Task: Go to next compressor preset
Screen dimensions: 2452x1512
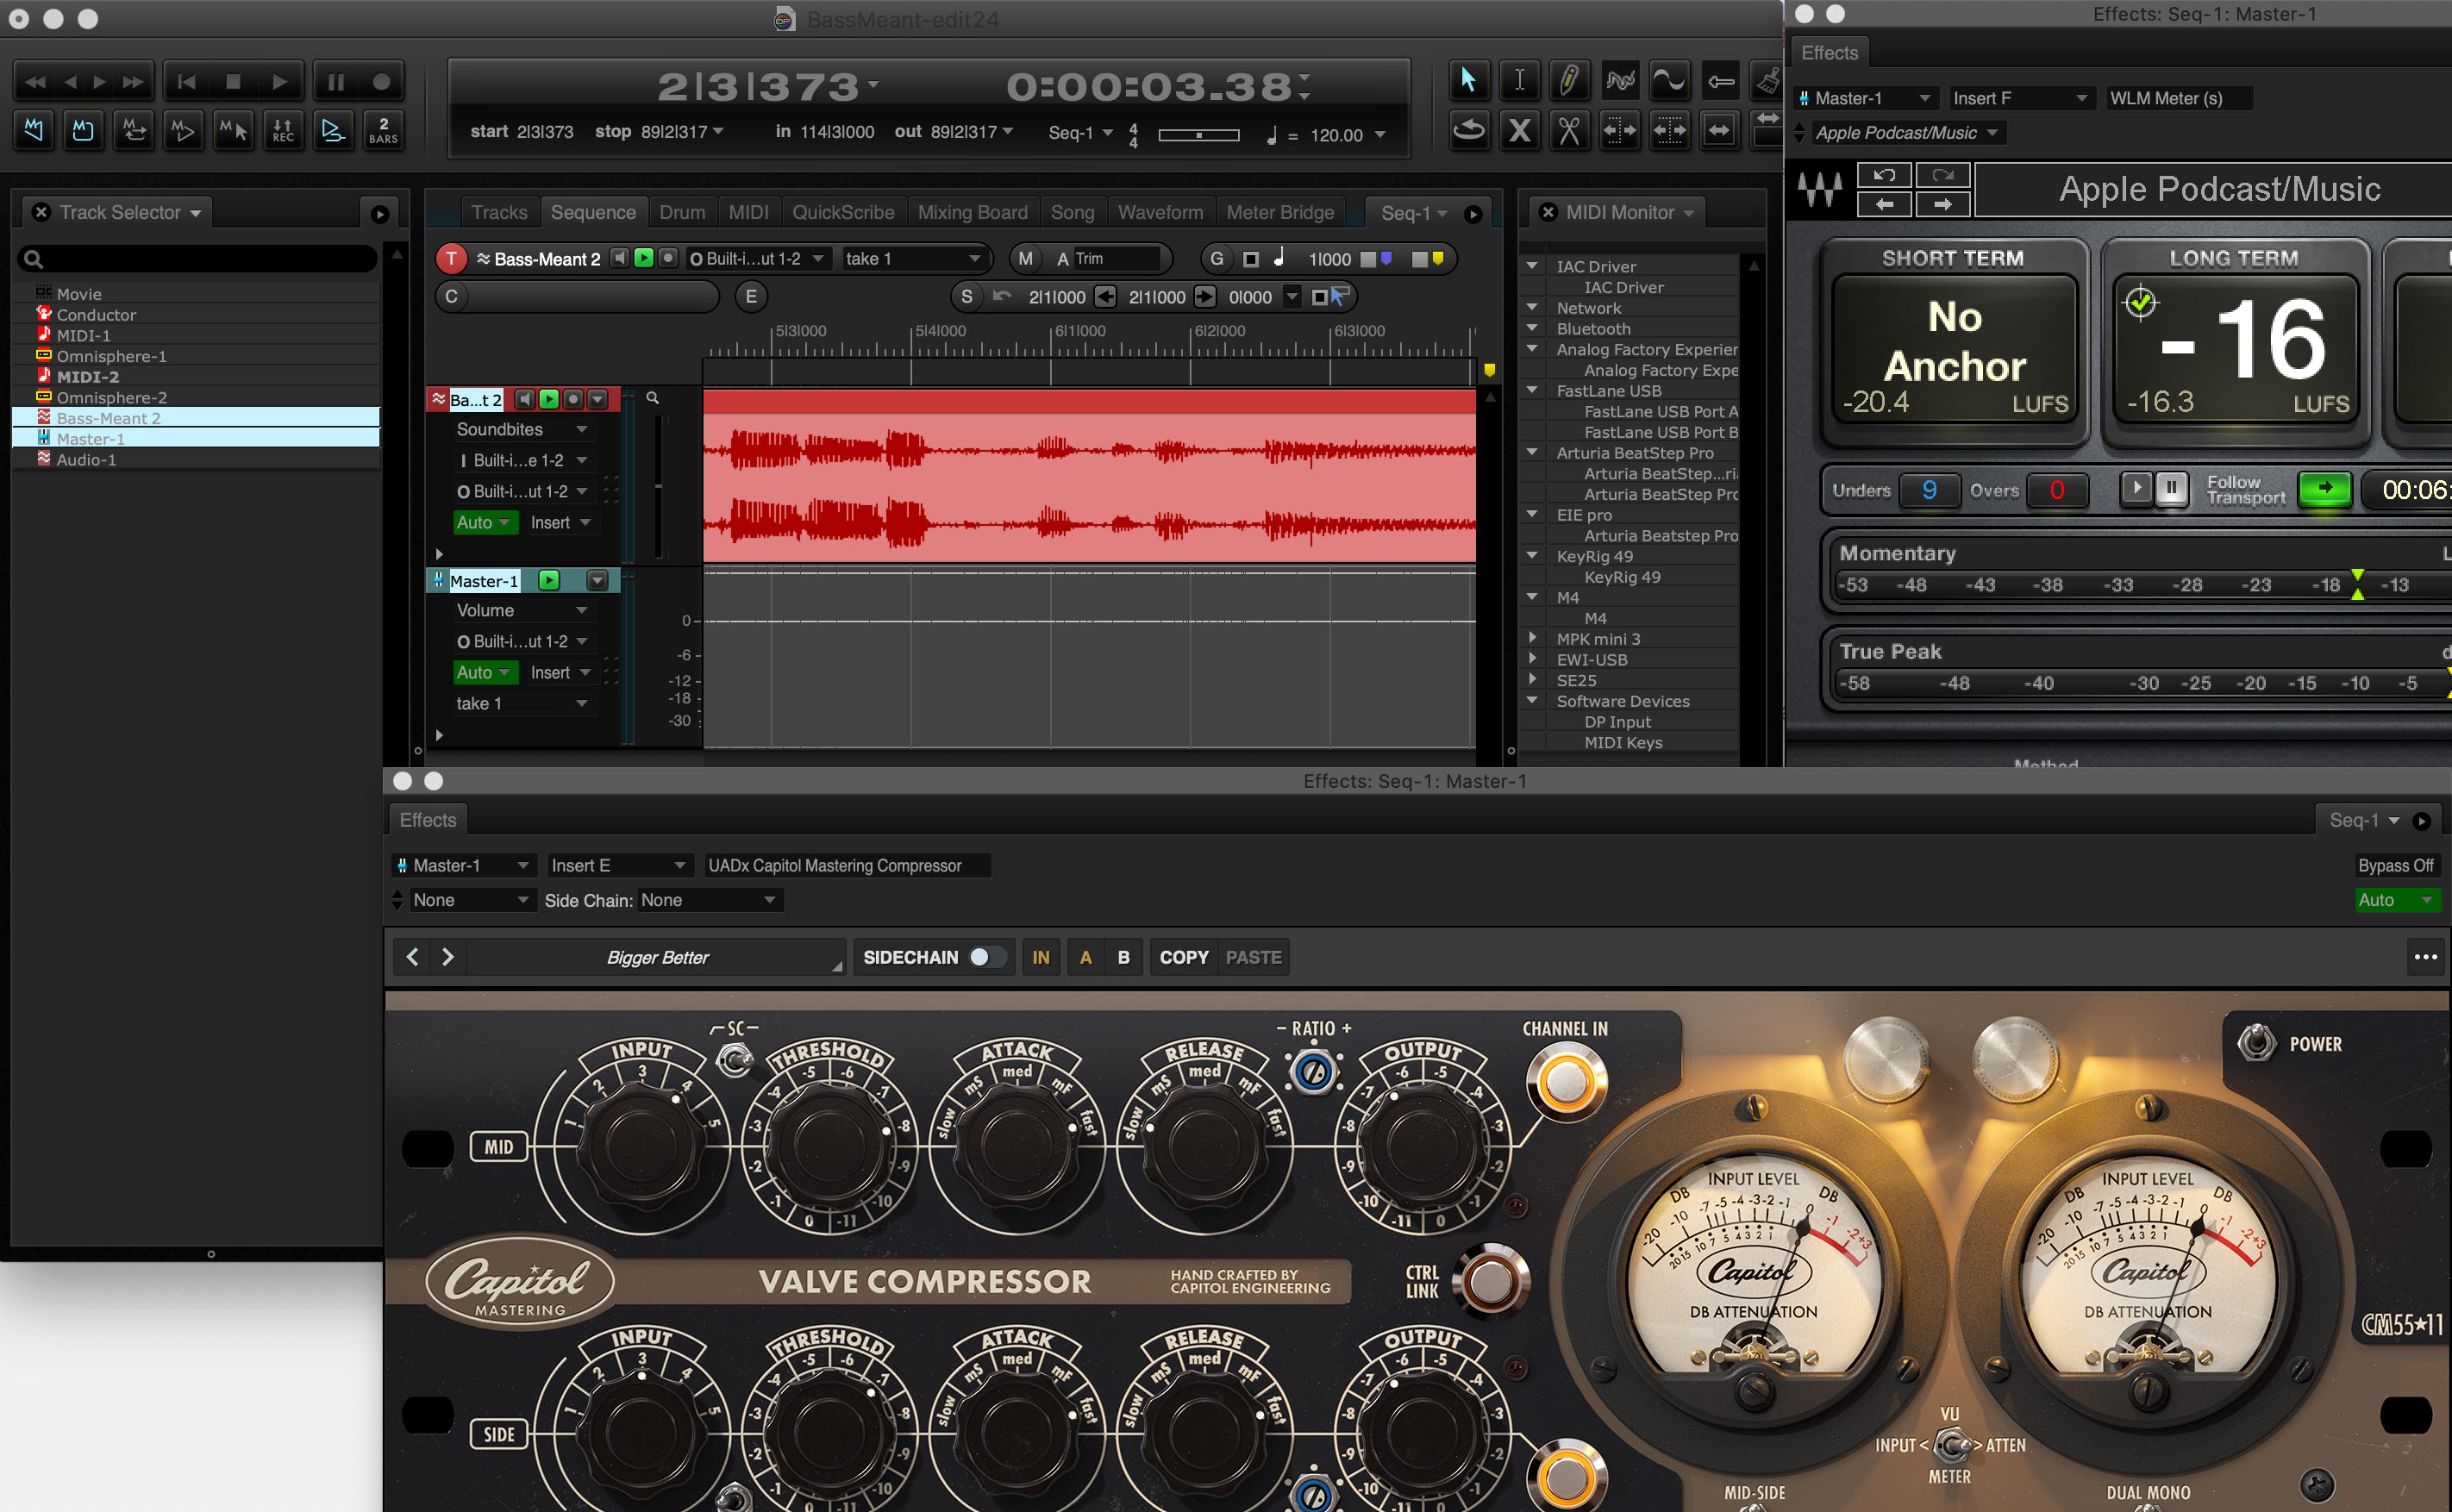Action: coord(448,957)
